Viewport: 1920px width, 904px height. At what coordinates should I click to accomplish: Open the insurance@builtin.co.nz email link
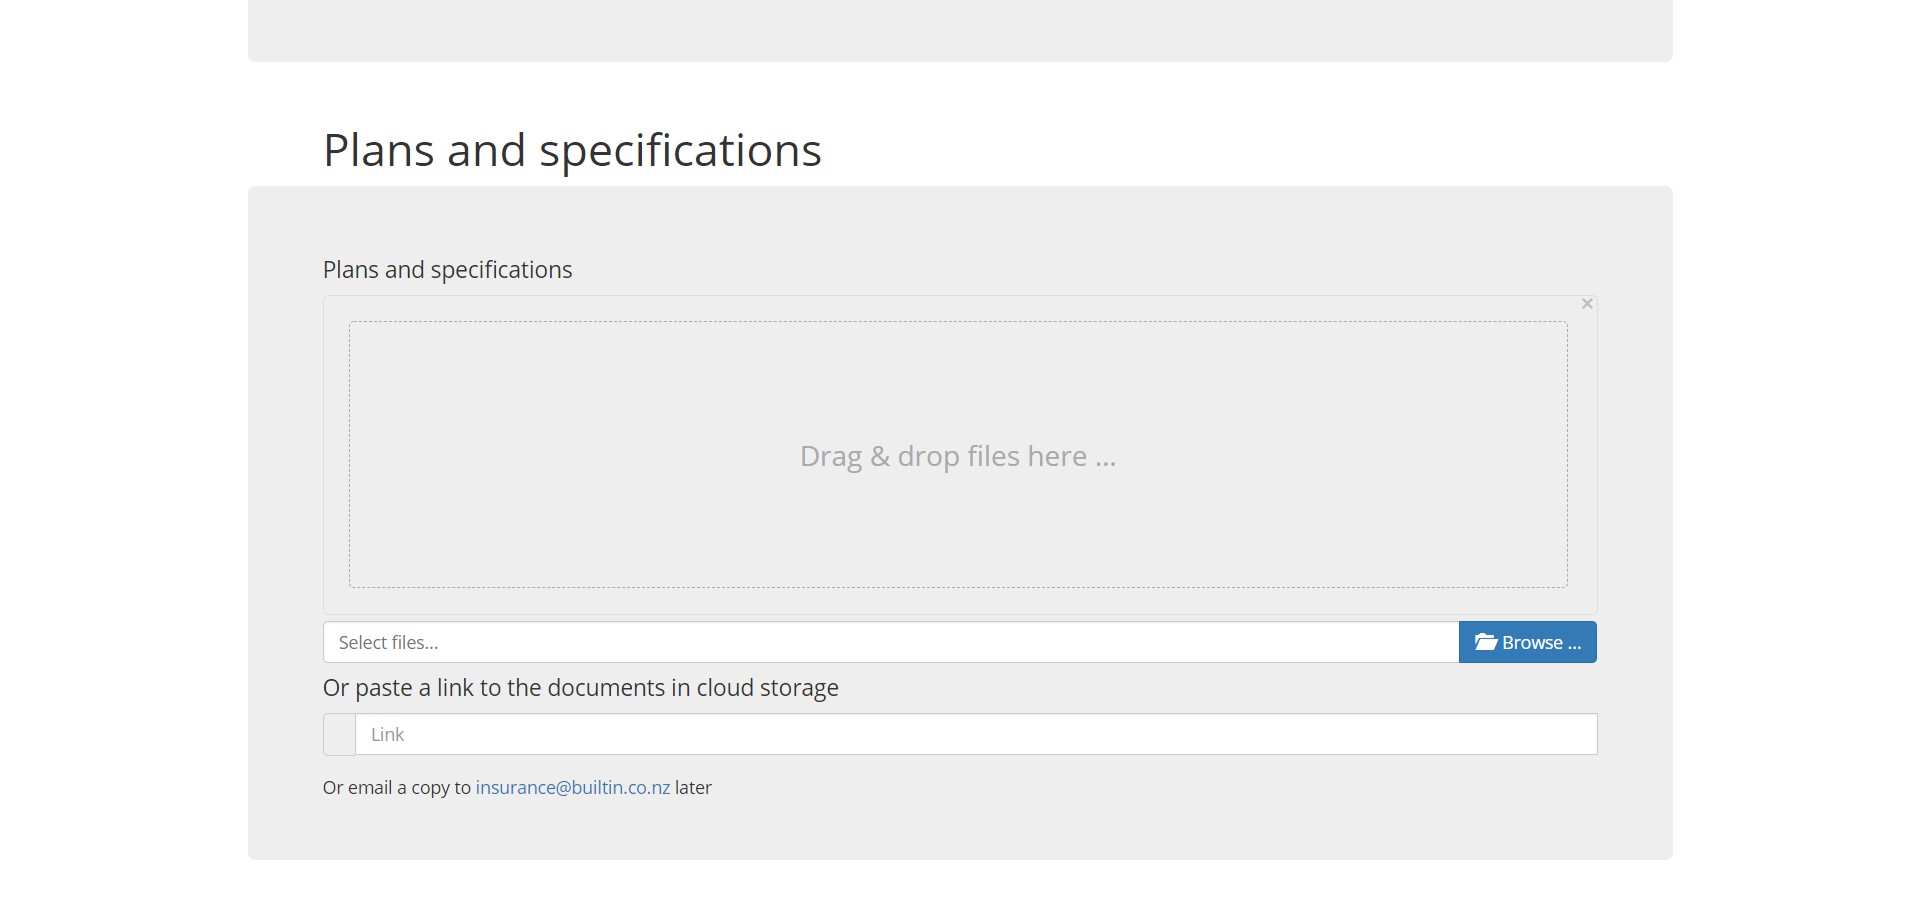click(572, 788)
